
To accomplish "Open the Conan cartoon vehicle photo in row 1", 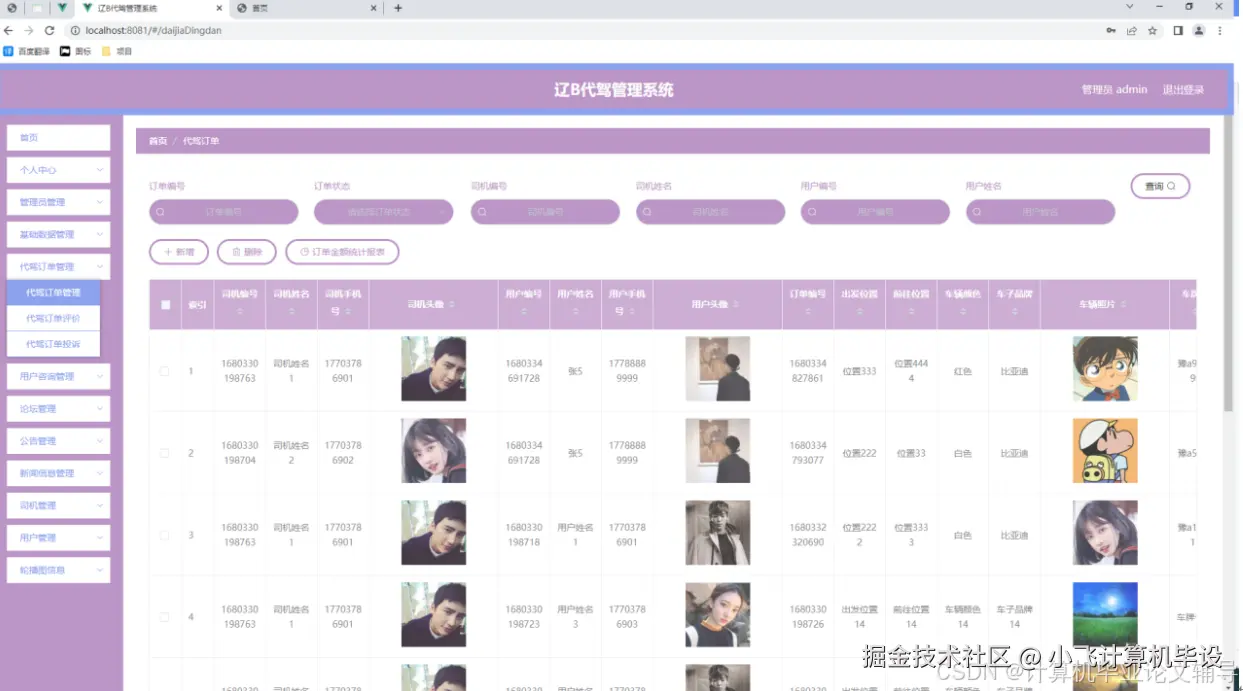I will 1105,369.
